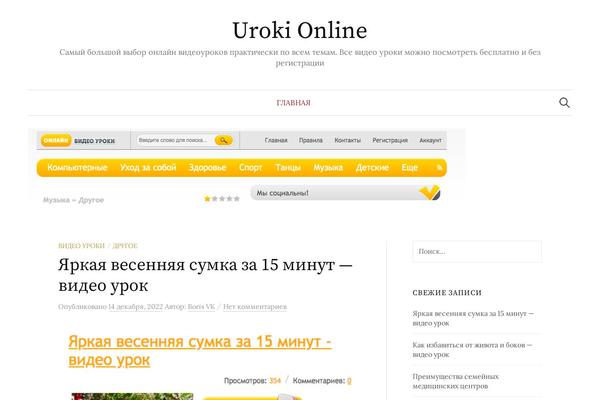Click the Просмотров: 354 text
The height and width of the screenshot is (400, 600).
pyautogui.click(x=252, y=381)
